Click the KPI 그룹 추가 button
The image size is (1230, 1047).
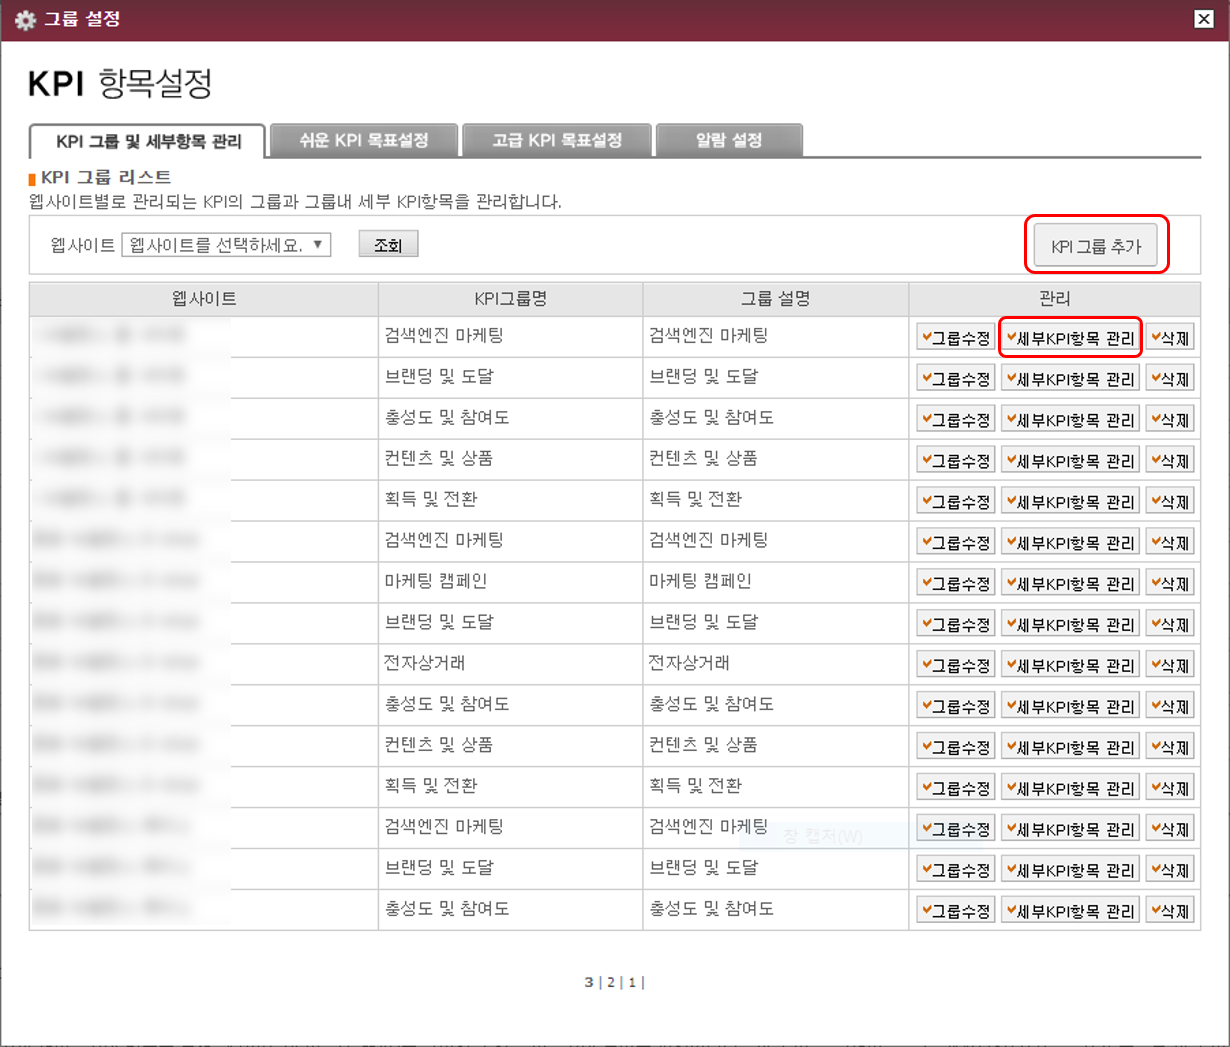click(x=1096, y=246)
